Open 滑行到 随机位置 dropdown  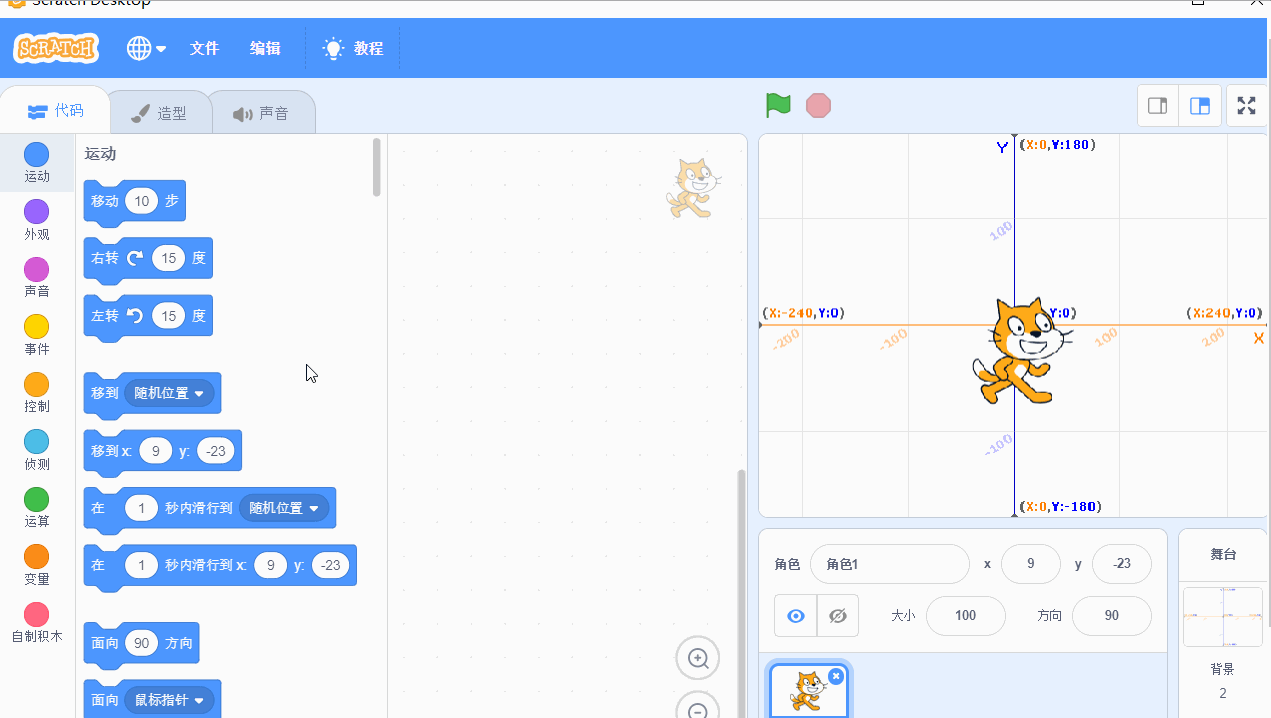coord(284,508)
